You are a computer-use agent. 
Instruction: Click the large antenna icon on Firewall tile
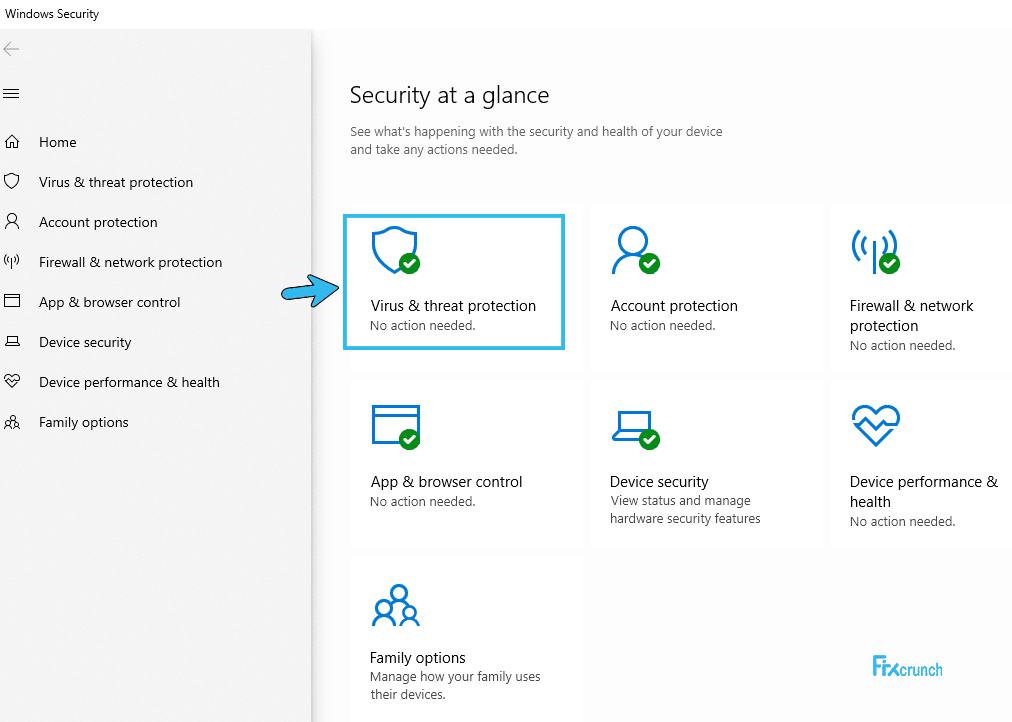tap(875, 251)
